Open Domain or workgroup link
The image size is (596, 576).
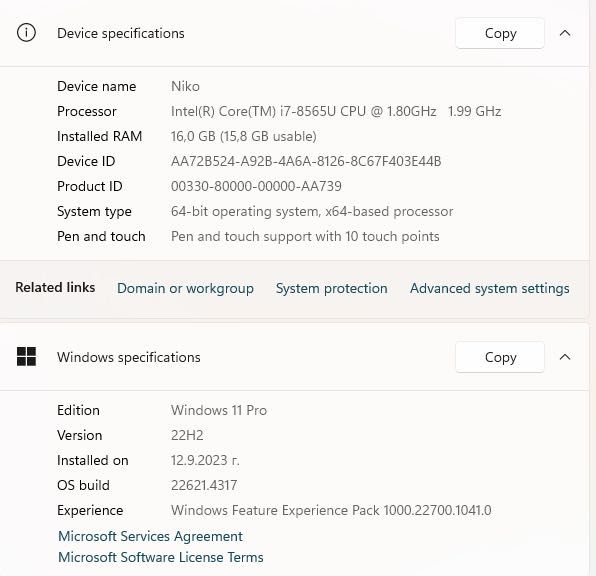(185, 288)
